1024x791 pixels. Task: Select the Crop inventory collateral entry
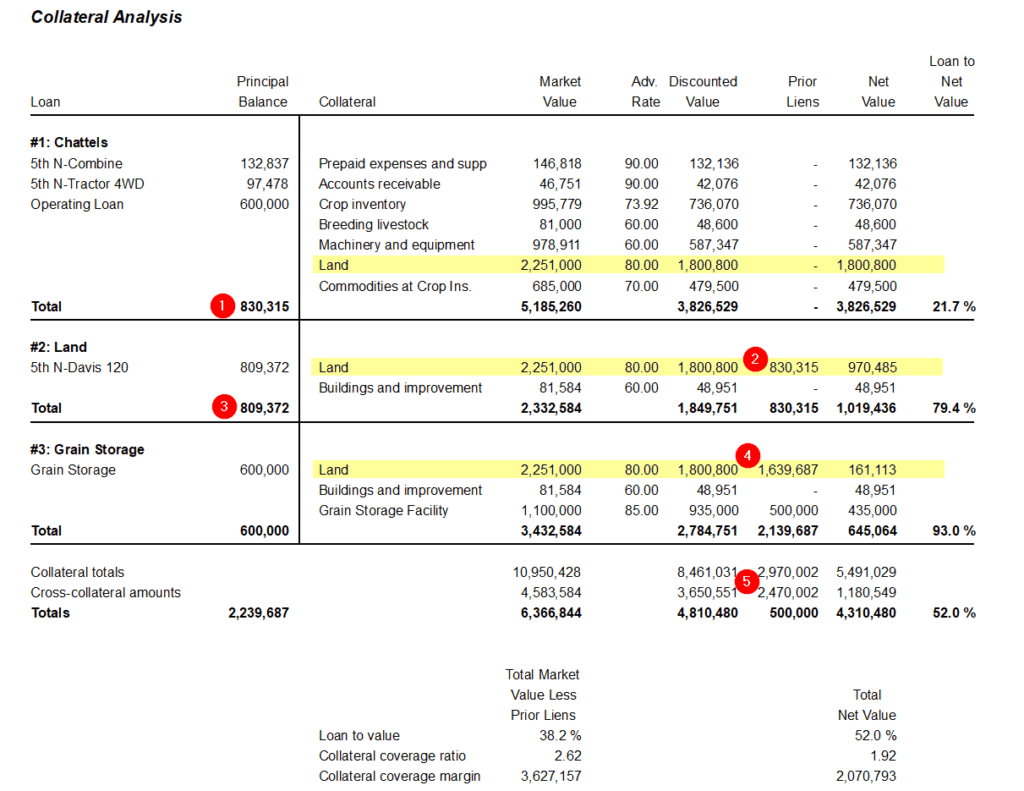point(362,204)
